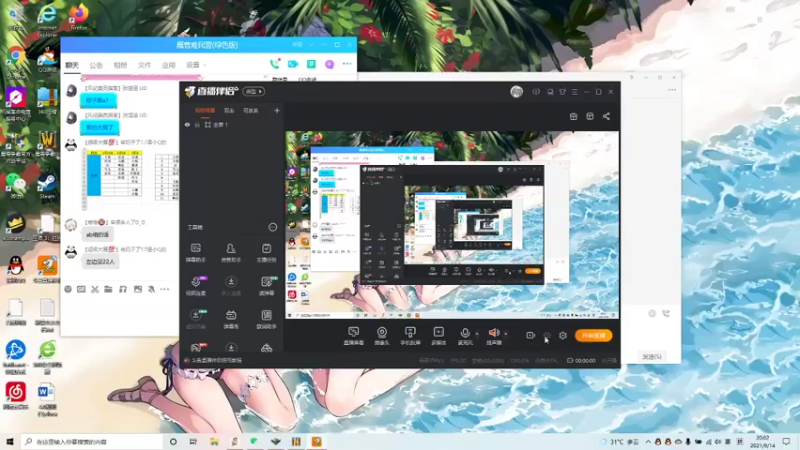Click the scissors screenshot icon in QQ chat
The image size is (800, 450).
pyautogui.click(x=95, y=289)
